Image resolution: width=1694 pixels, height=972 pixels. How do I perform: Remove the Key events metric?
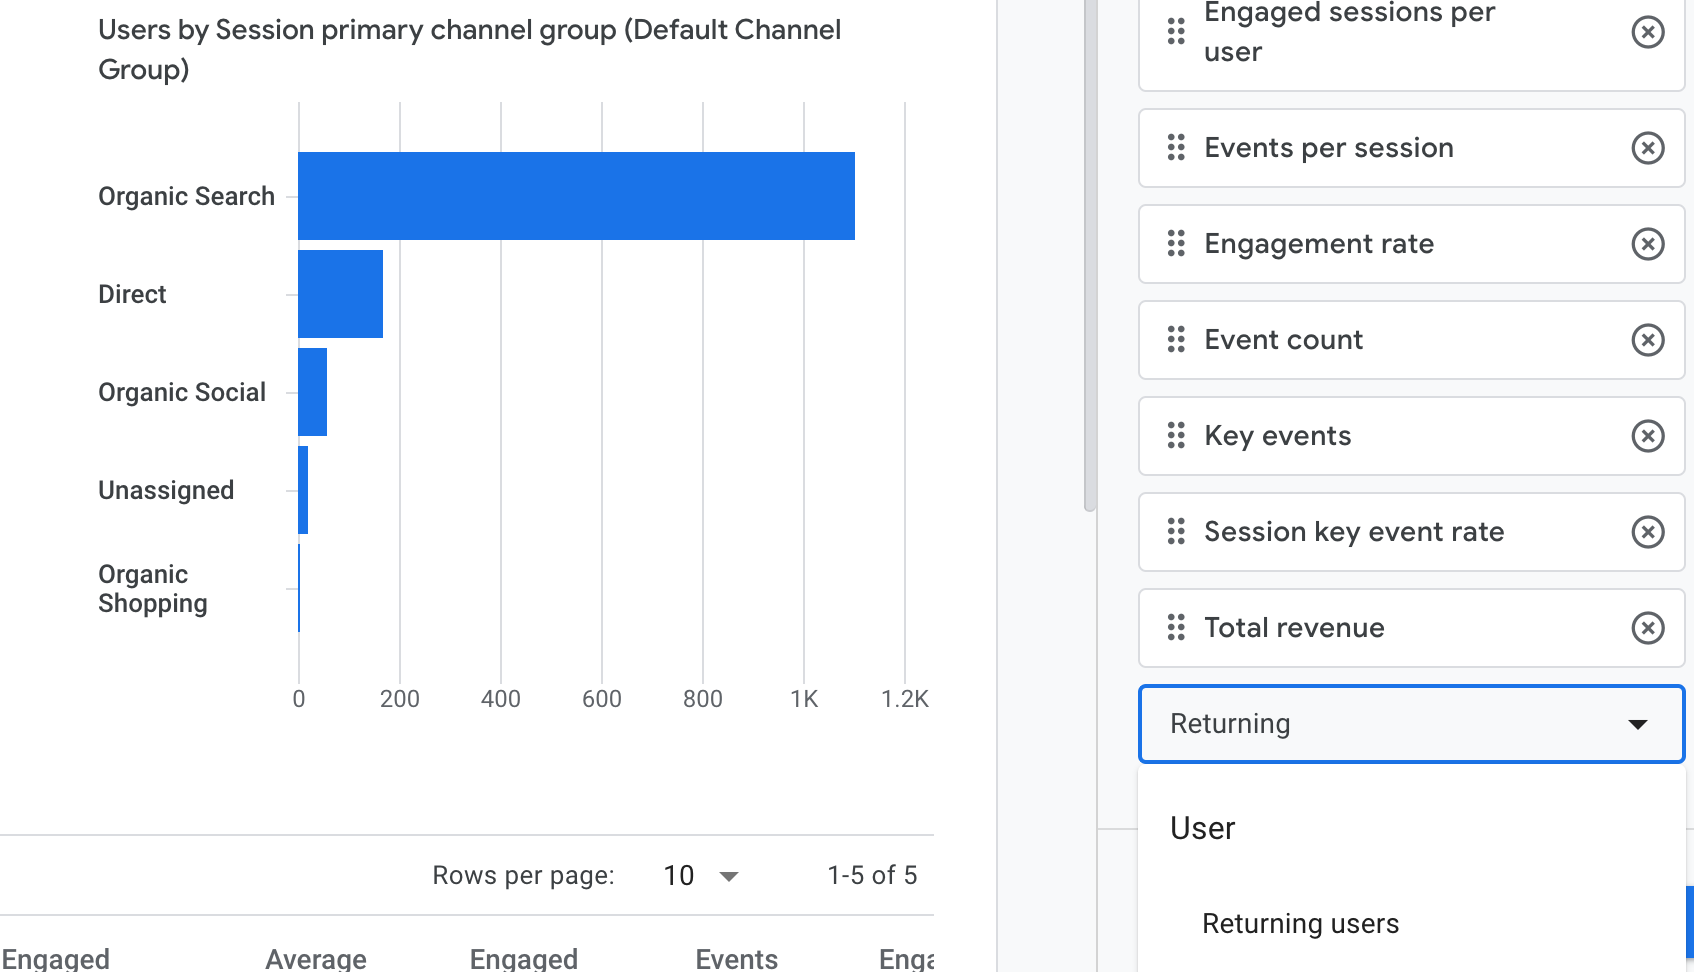click(1647, 435)
